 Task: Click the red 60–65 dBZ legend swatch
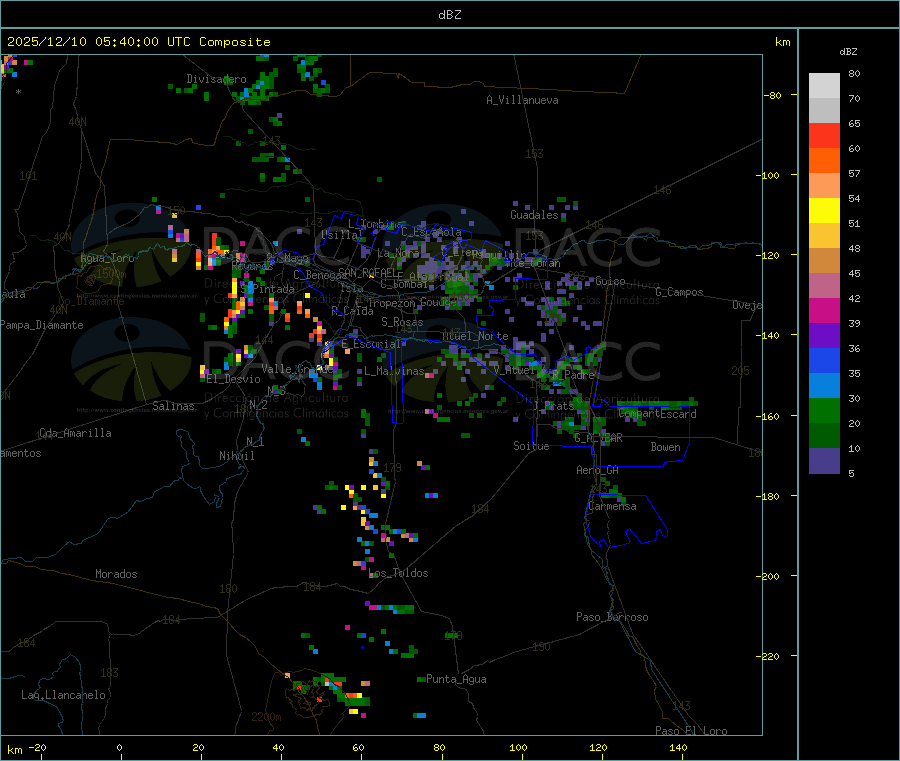(824, 135)
